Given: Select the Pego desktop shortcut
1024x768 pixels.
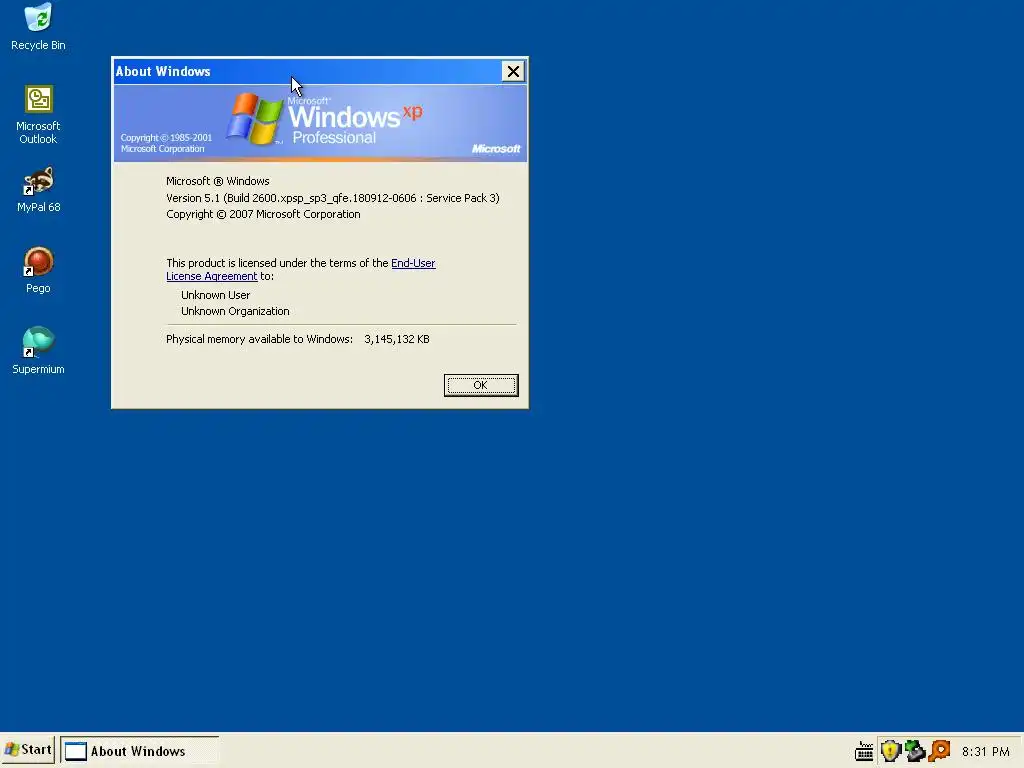Looking at the screenshot, I should tap(39, 270).
